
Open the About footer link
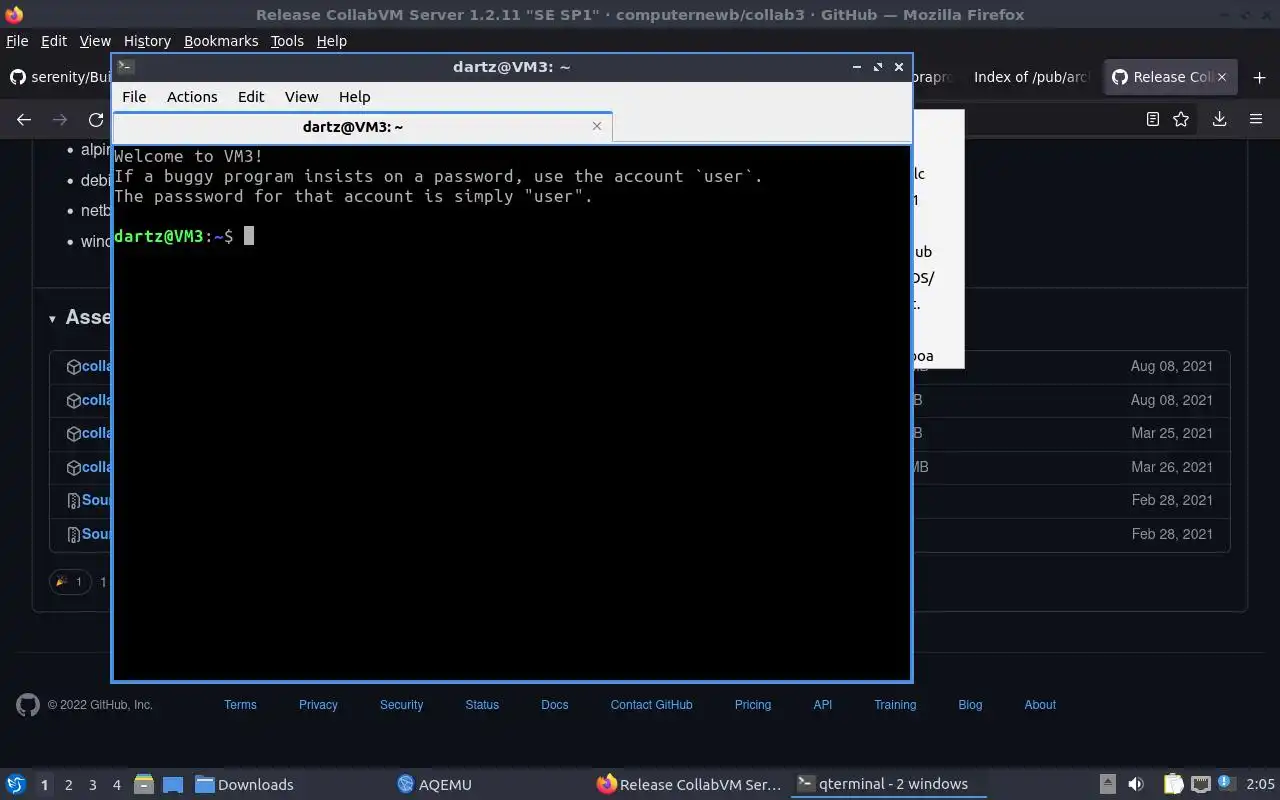pyautogui.click(x=1040, y=705)
